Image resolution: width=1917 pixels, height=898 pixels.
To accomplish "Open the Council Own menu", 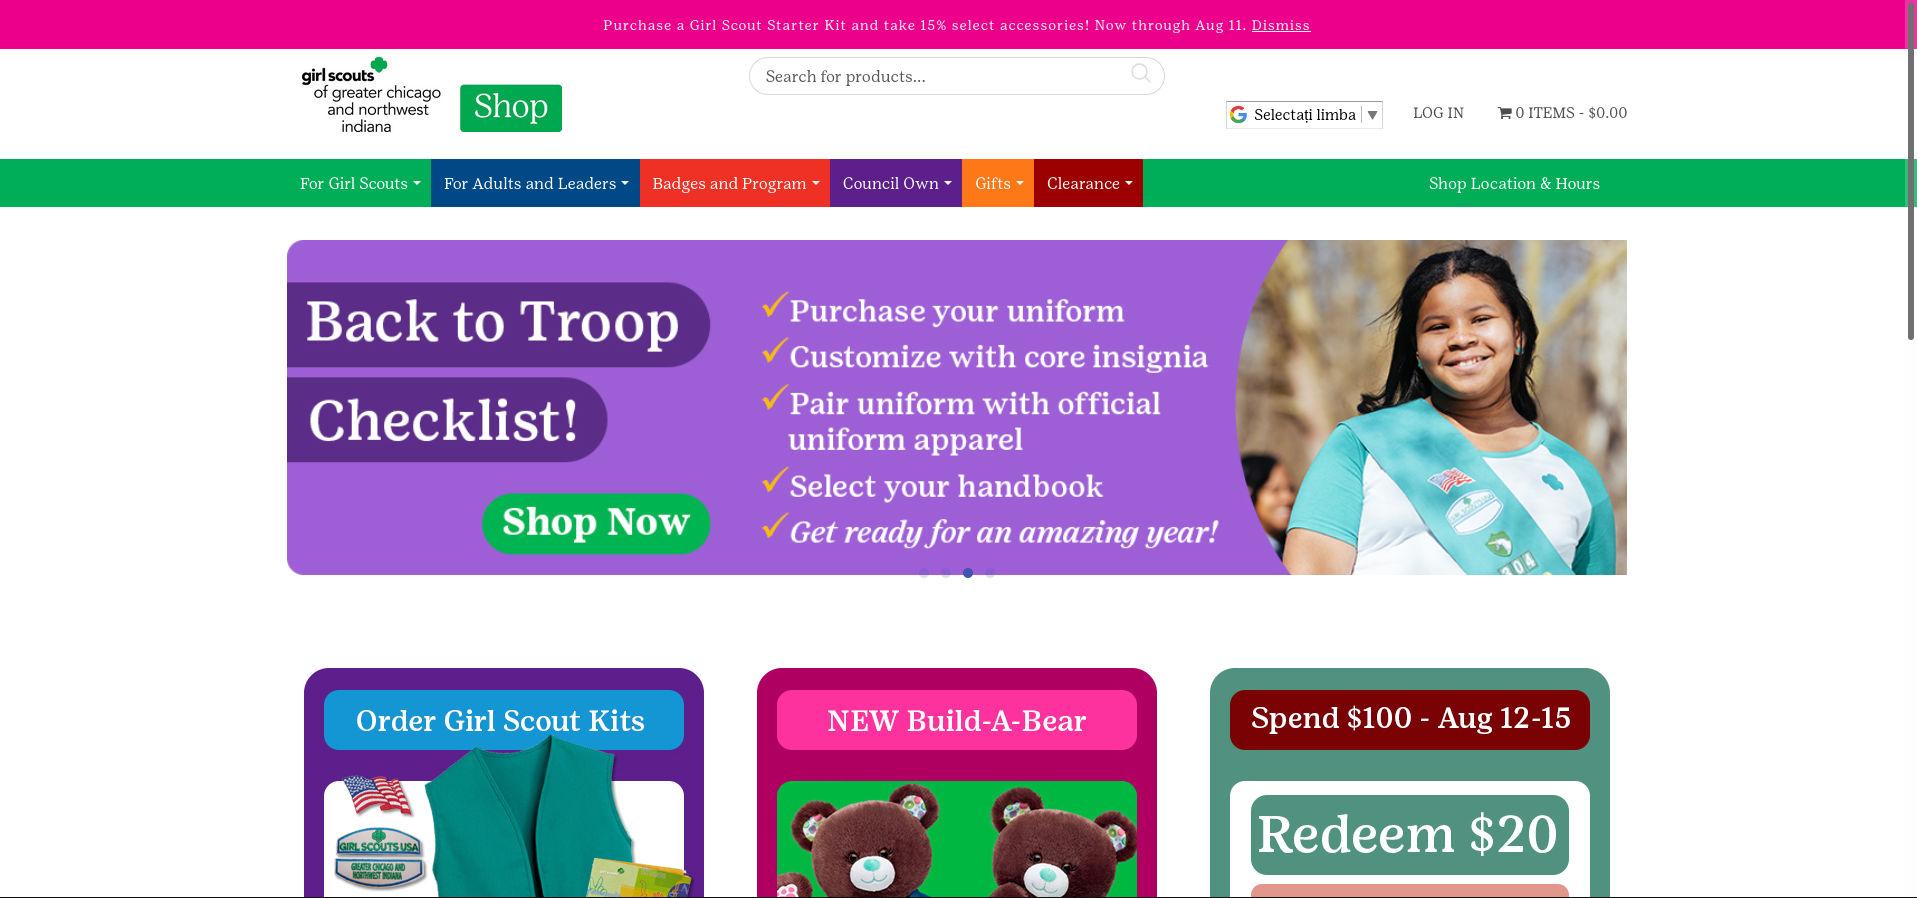I will (896, 183).
